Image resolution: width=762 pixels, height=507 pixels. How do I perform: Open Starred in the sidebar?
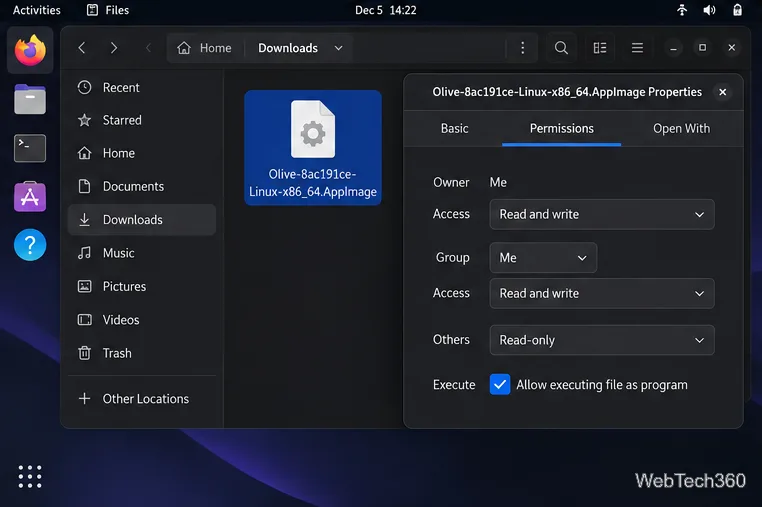(142, 120)
